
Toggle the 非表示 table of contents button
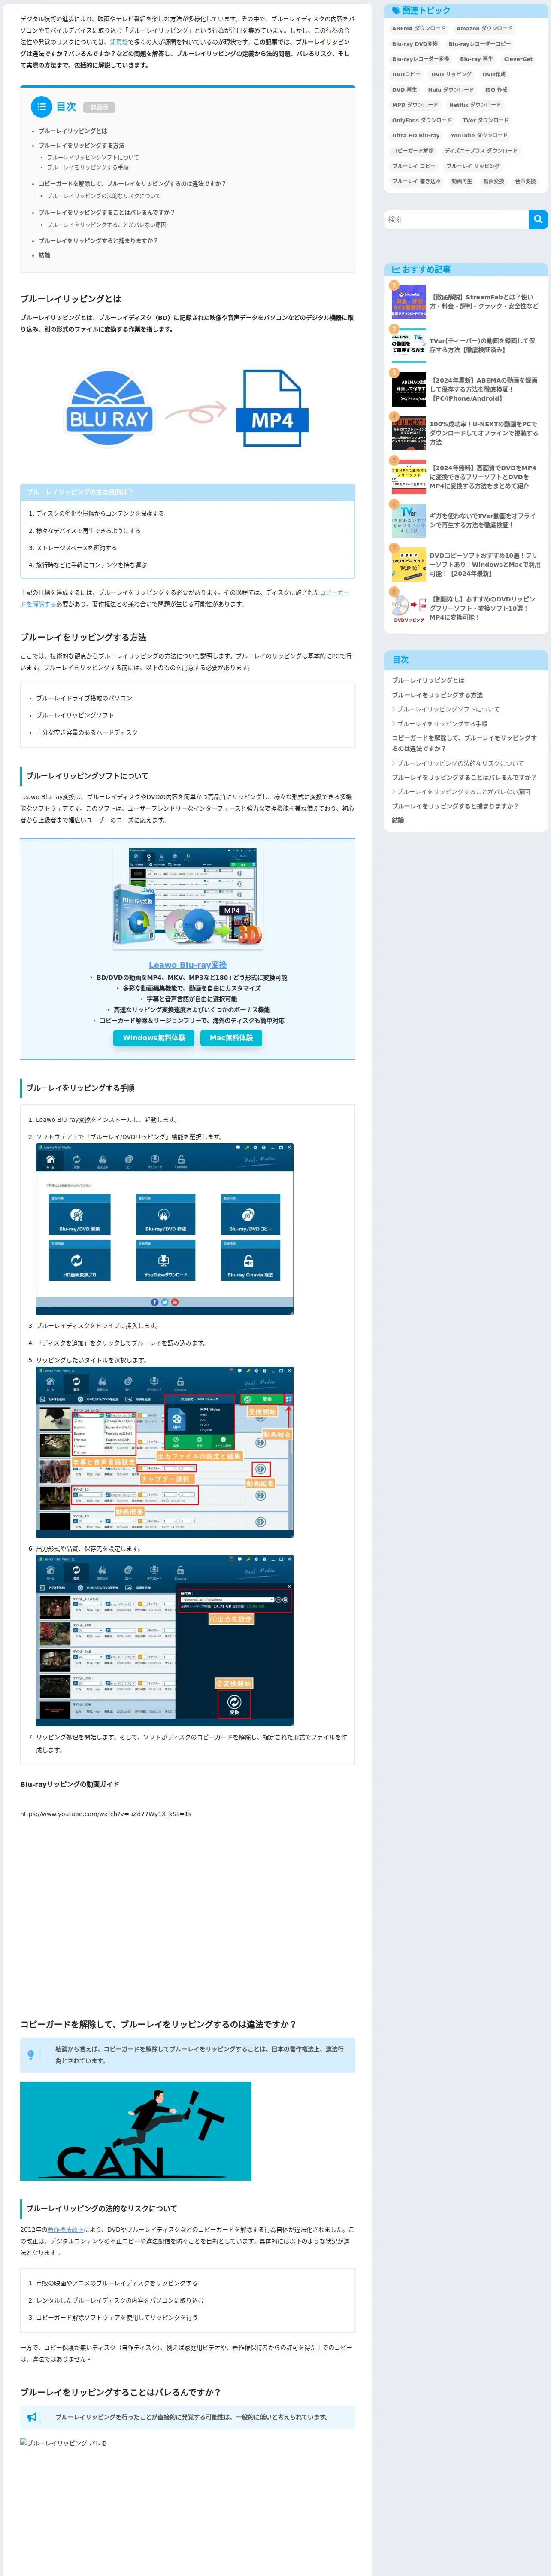pos(99,107)
